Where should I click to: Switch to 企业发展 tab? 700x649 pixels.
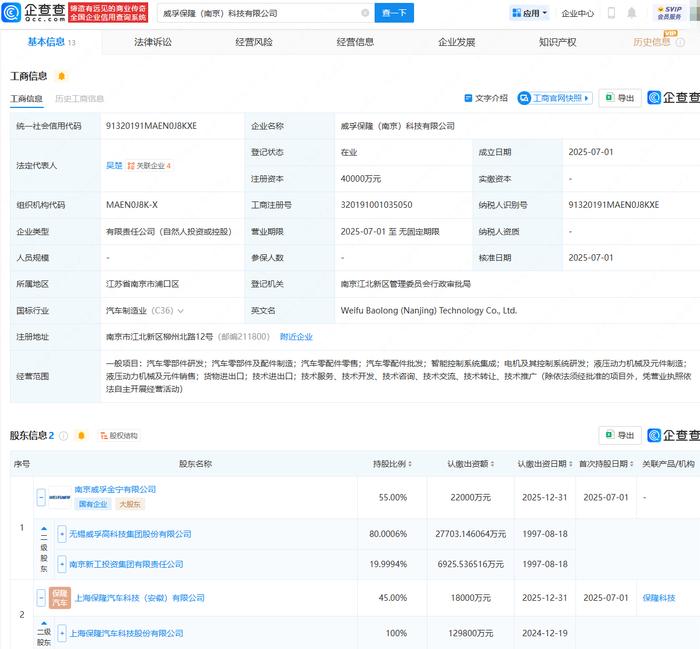(457, 42)
